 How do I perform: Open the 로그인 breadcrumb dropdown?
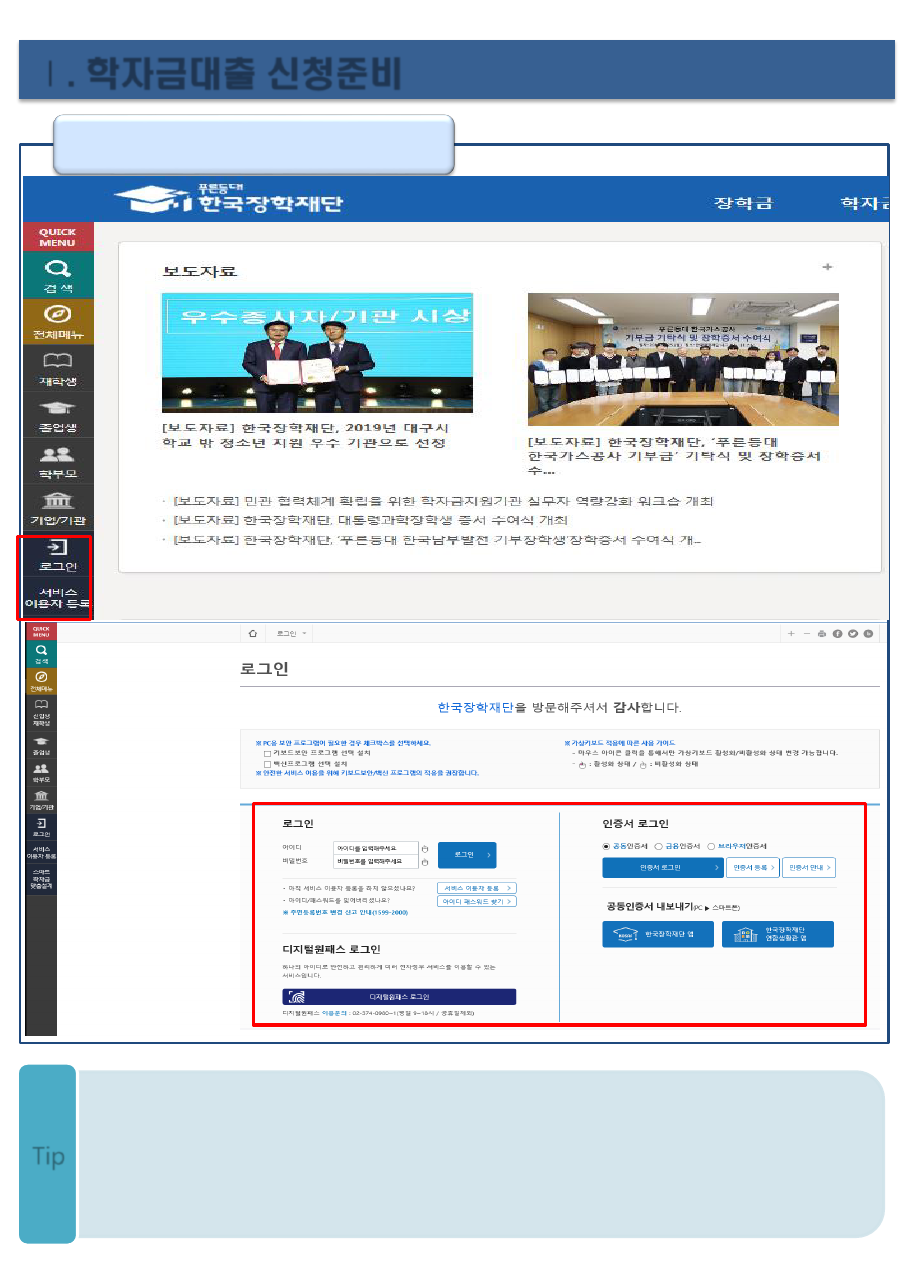[292, 633]
